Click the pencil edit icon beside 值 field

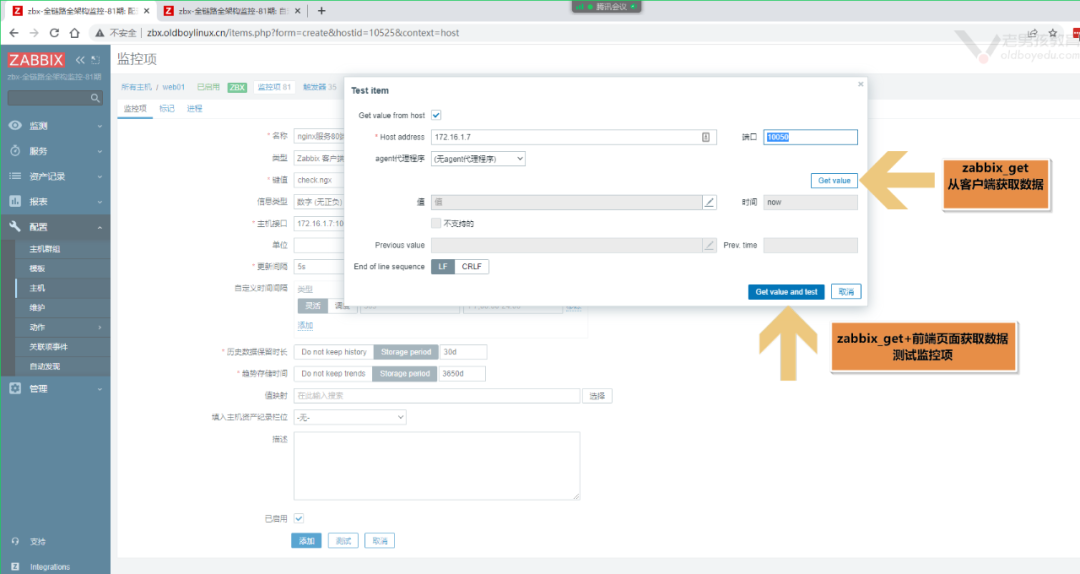709,202
